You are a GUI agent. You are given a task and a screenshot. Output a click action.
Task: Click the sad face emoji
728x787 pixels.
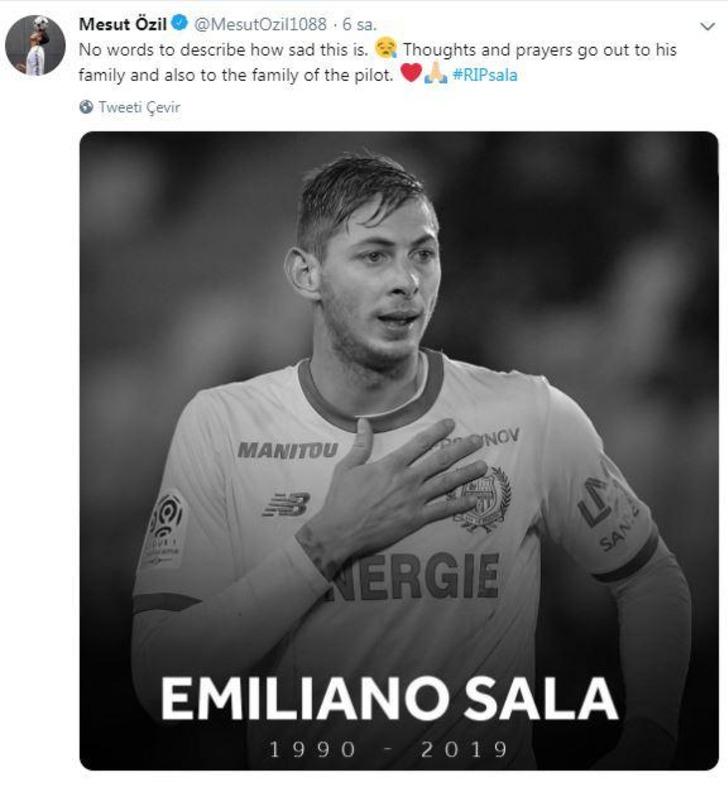tap(385, 50)
